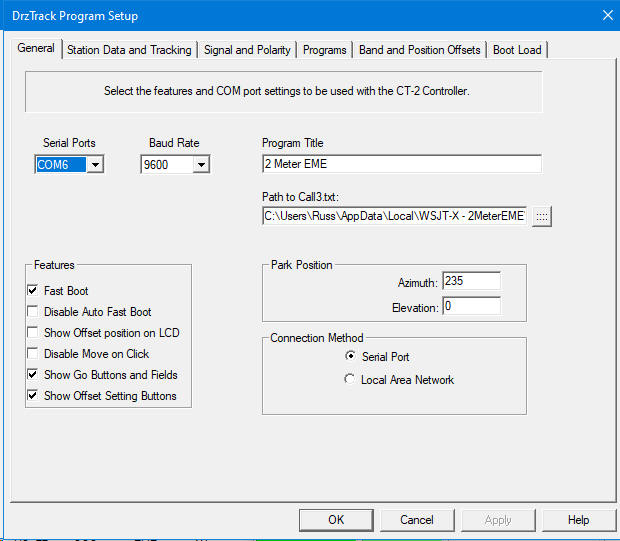Click the Program Title text field

[400, 164]
